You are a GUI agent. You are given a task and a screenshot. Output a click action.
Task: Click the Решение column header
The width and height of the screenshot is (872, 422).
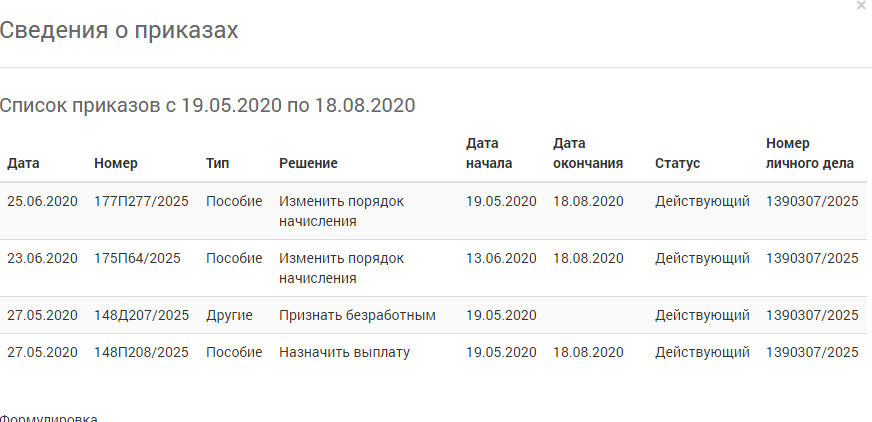click(308, 163)
